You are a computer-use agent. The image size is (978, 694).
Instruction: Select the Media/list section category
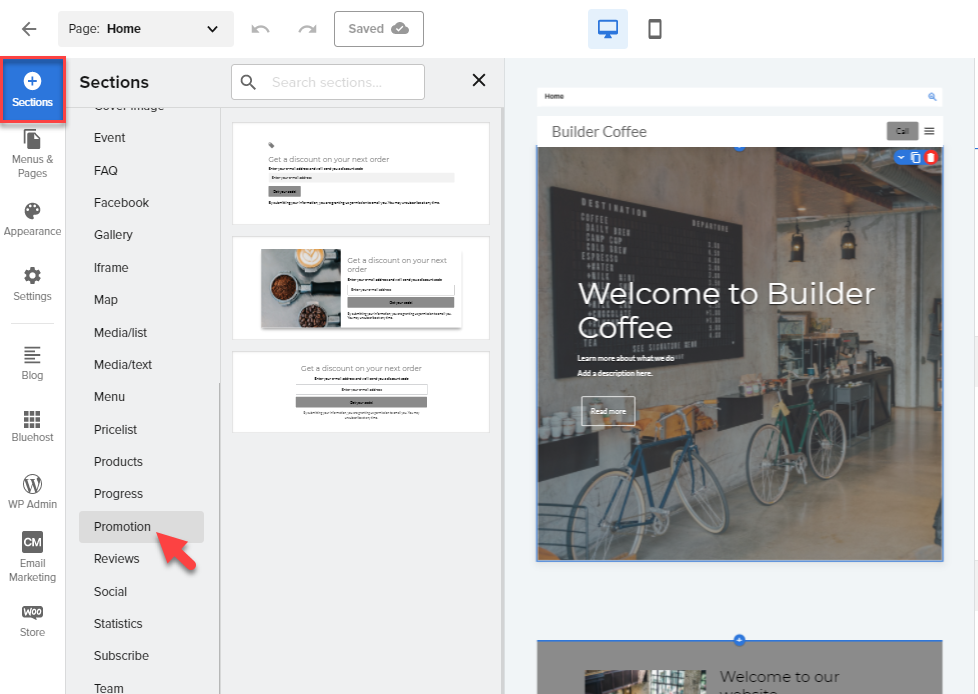[x=120, y=332]
